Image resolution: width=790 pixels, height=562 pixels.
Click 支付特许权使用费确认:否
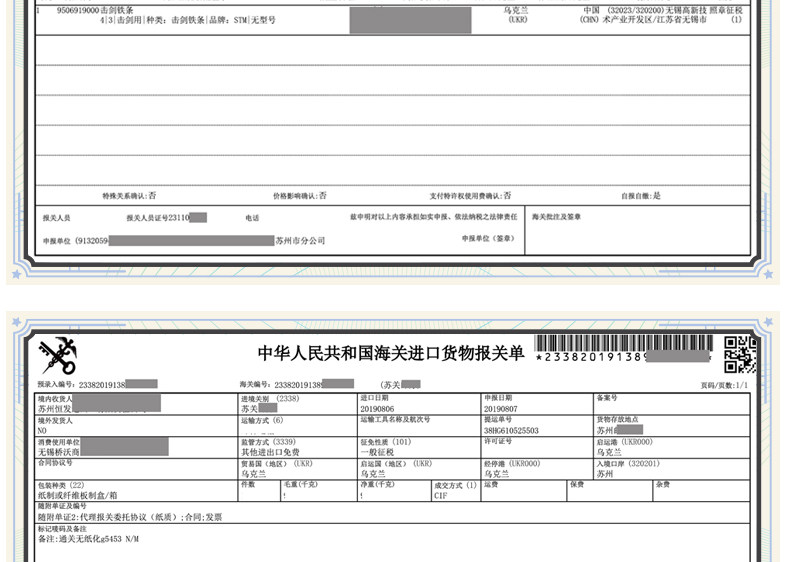click(x=470, y=196)
